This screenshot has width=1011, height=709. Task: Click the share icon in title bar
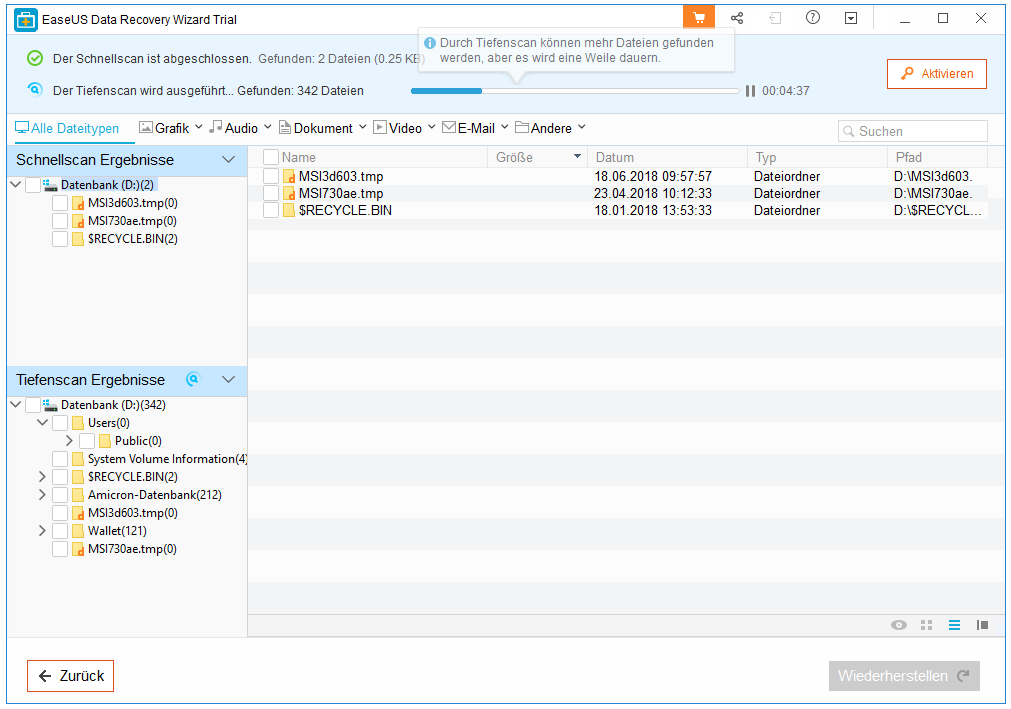pyautogui.click(x=737, y=18)
